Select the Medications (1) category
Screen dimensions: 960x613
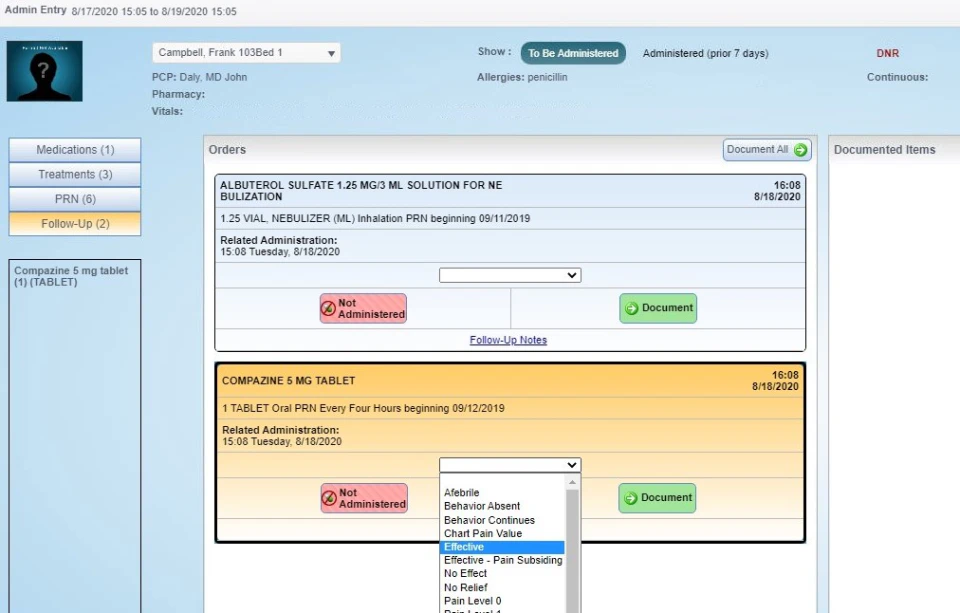[74, 150]
